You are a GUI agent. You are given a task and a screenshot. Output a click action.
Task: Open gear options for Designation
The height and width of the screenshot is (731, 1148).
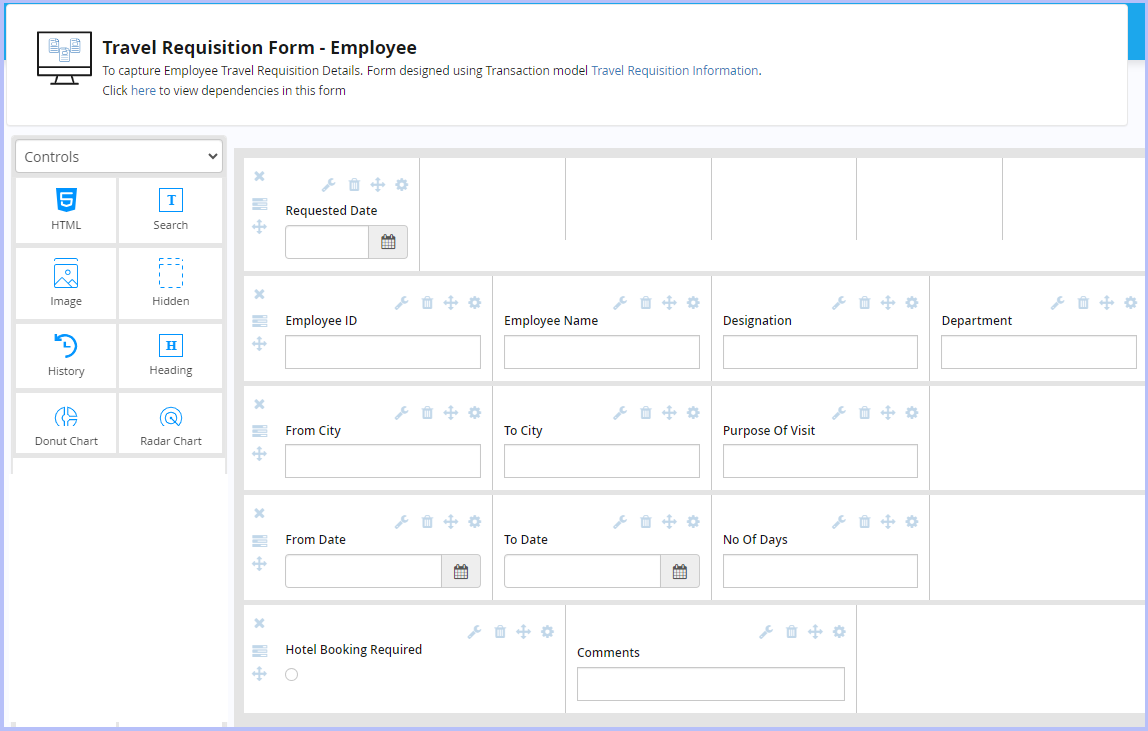click(x=912, y=303)
